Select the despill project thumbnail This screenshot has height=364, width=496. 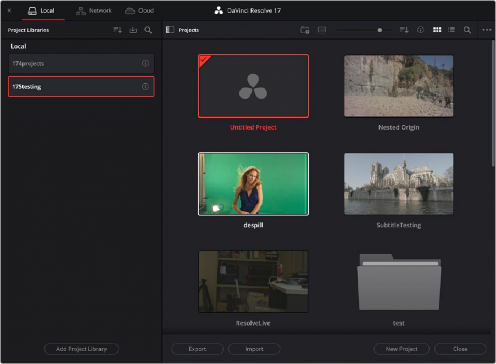253,184
